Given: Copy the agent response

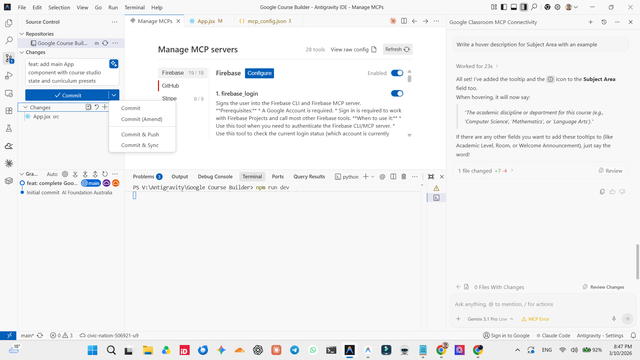Looking at the screenshot, I should pos(602,191).
